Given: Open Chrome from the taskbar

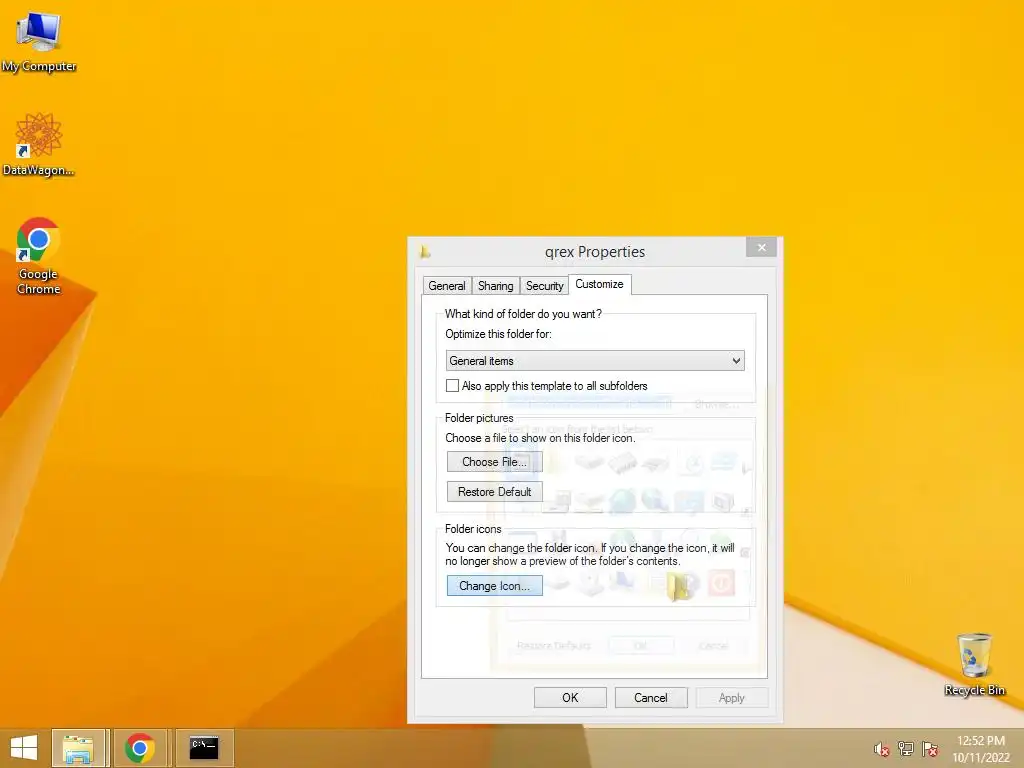Looking at the screenshot, I should 140,748.
